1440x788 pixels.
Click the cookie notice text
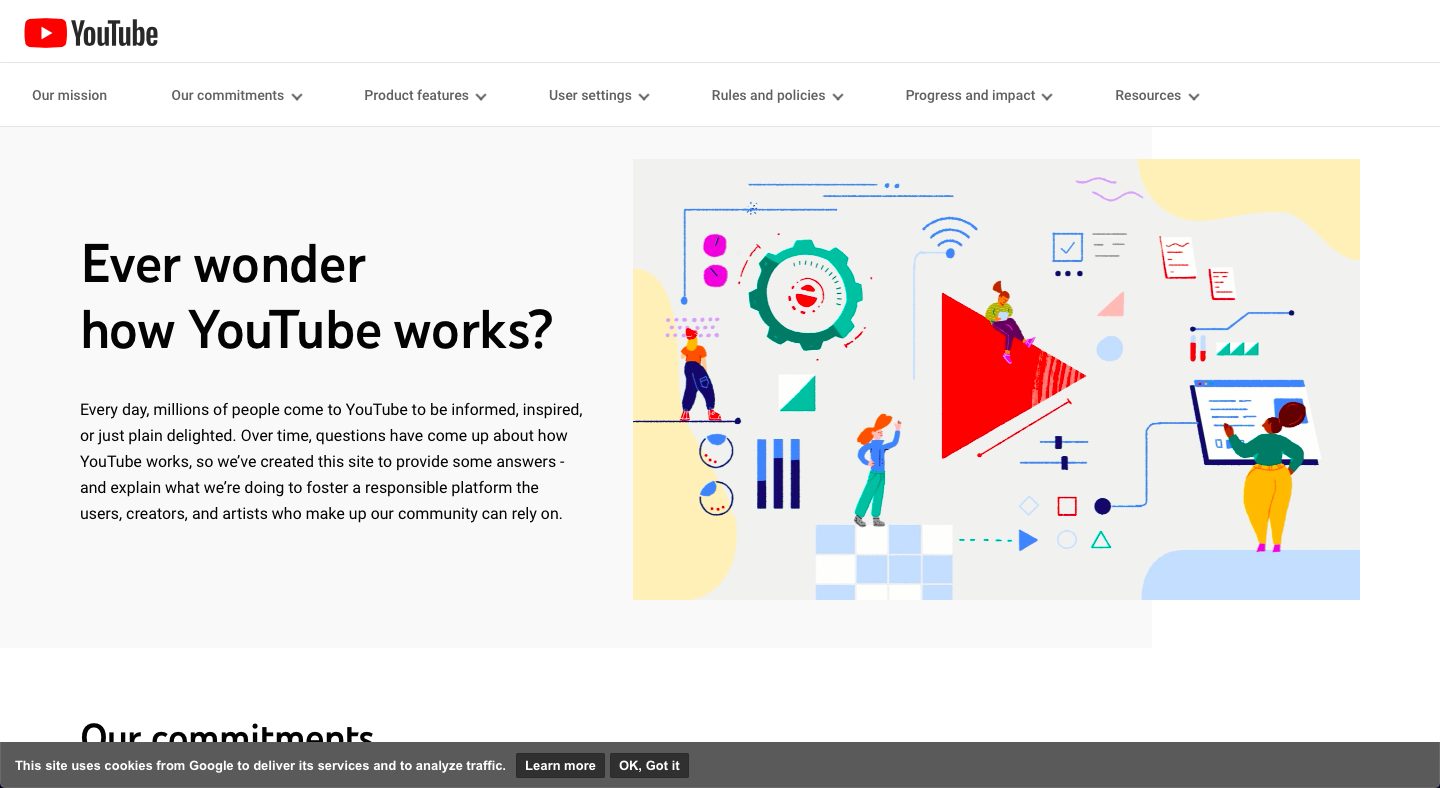[260, 766]
